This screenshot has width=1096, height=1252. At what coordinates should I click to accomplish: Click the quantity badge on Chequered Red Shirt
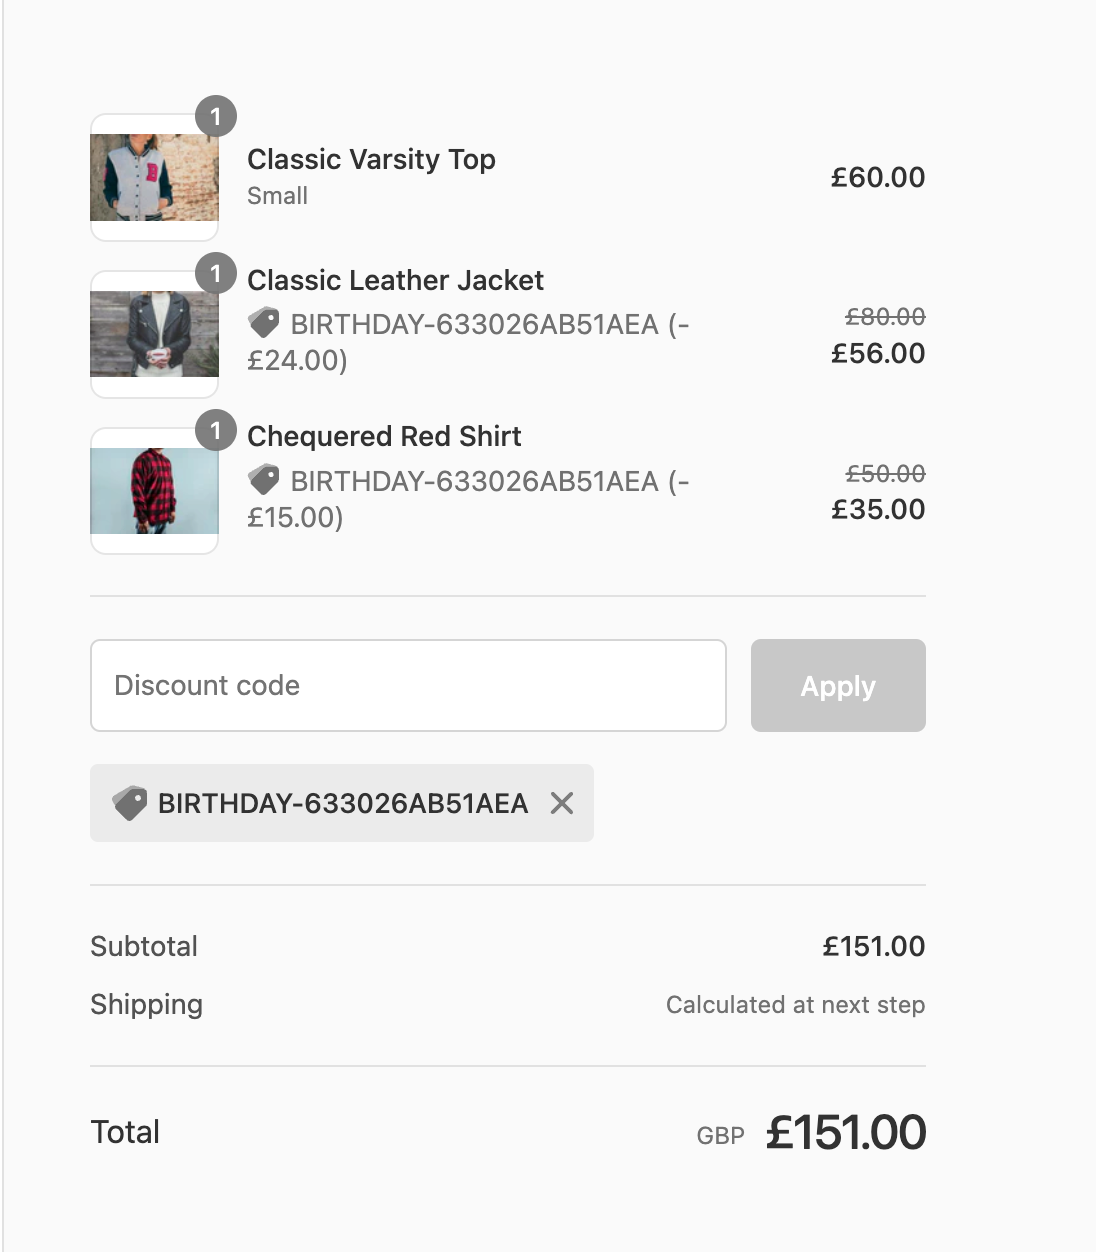coord(215,431)
